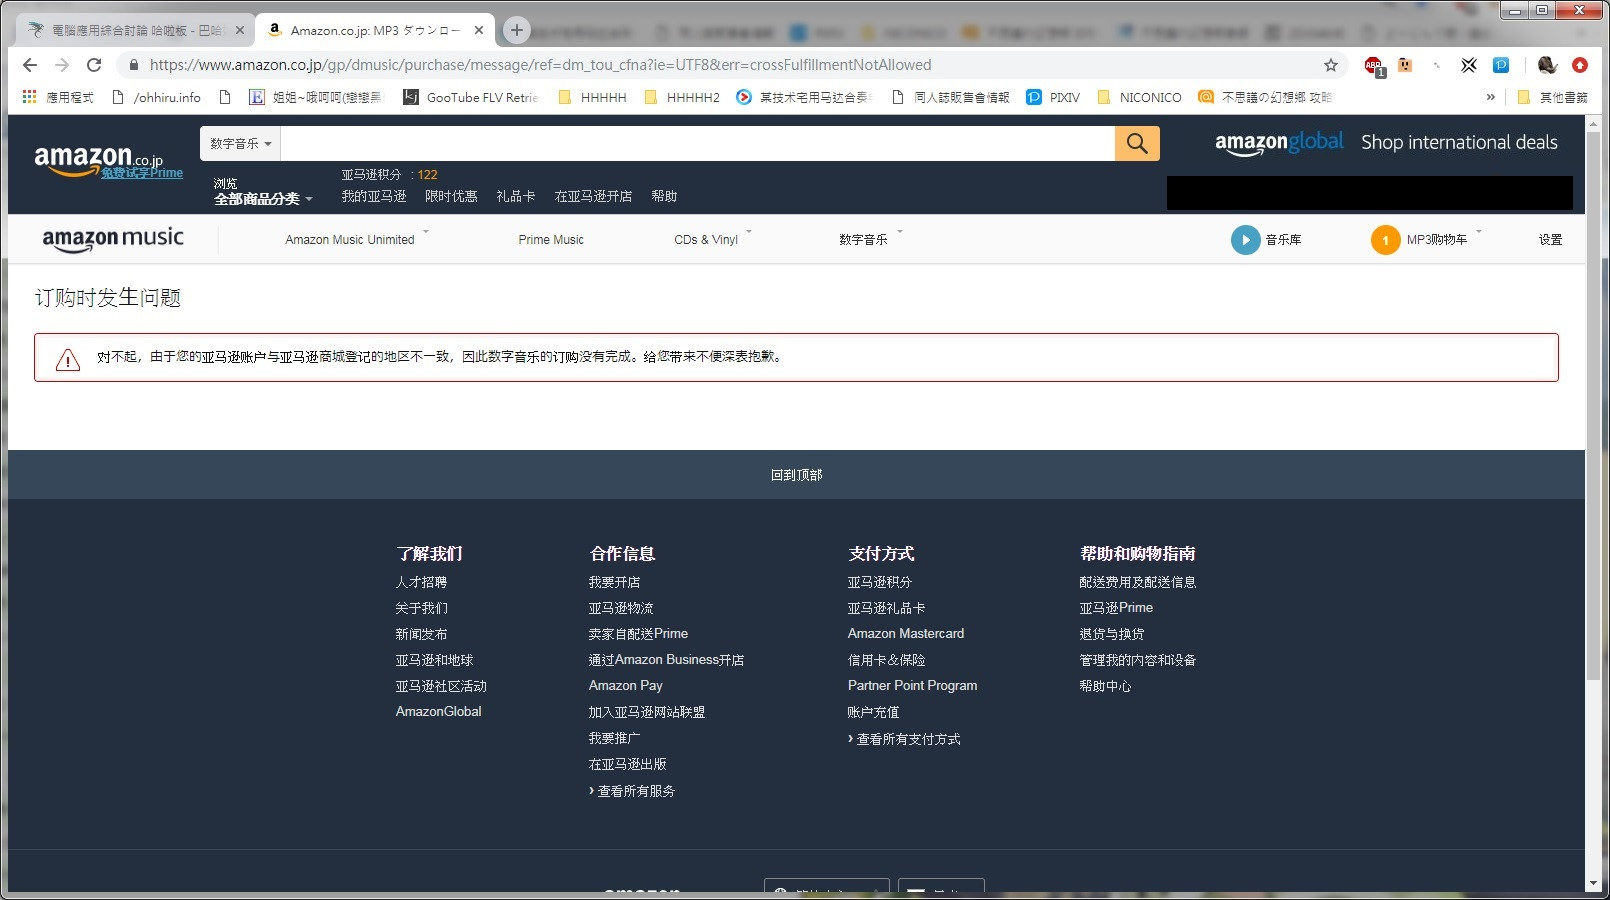Click the scrollbar down arrow
The image size is (1610, 900).
click(1593, 884)
